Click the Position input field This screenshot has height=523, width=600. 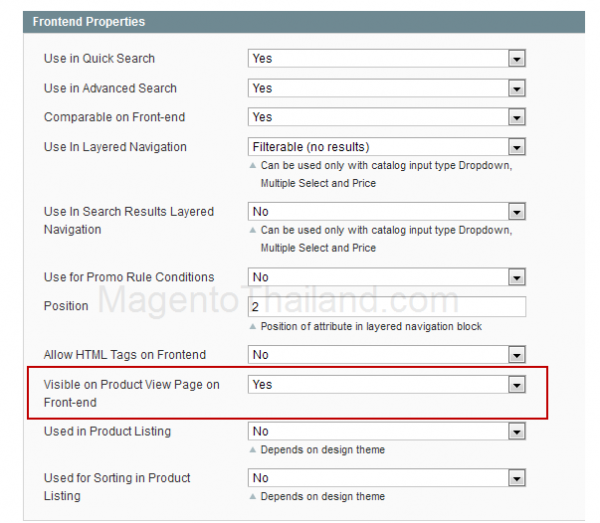tap(386, 307)
